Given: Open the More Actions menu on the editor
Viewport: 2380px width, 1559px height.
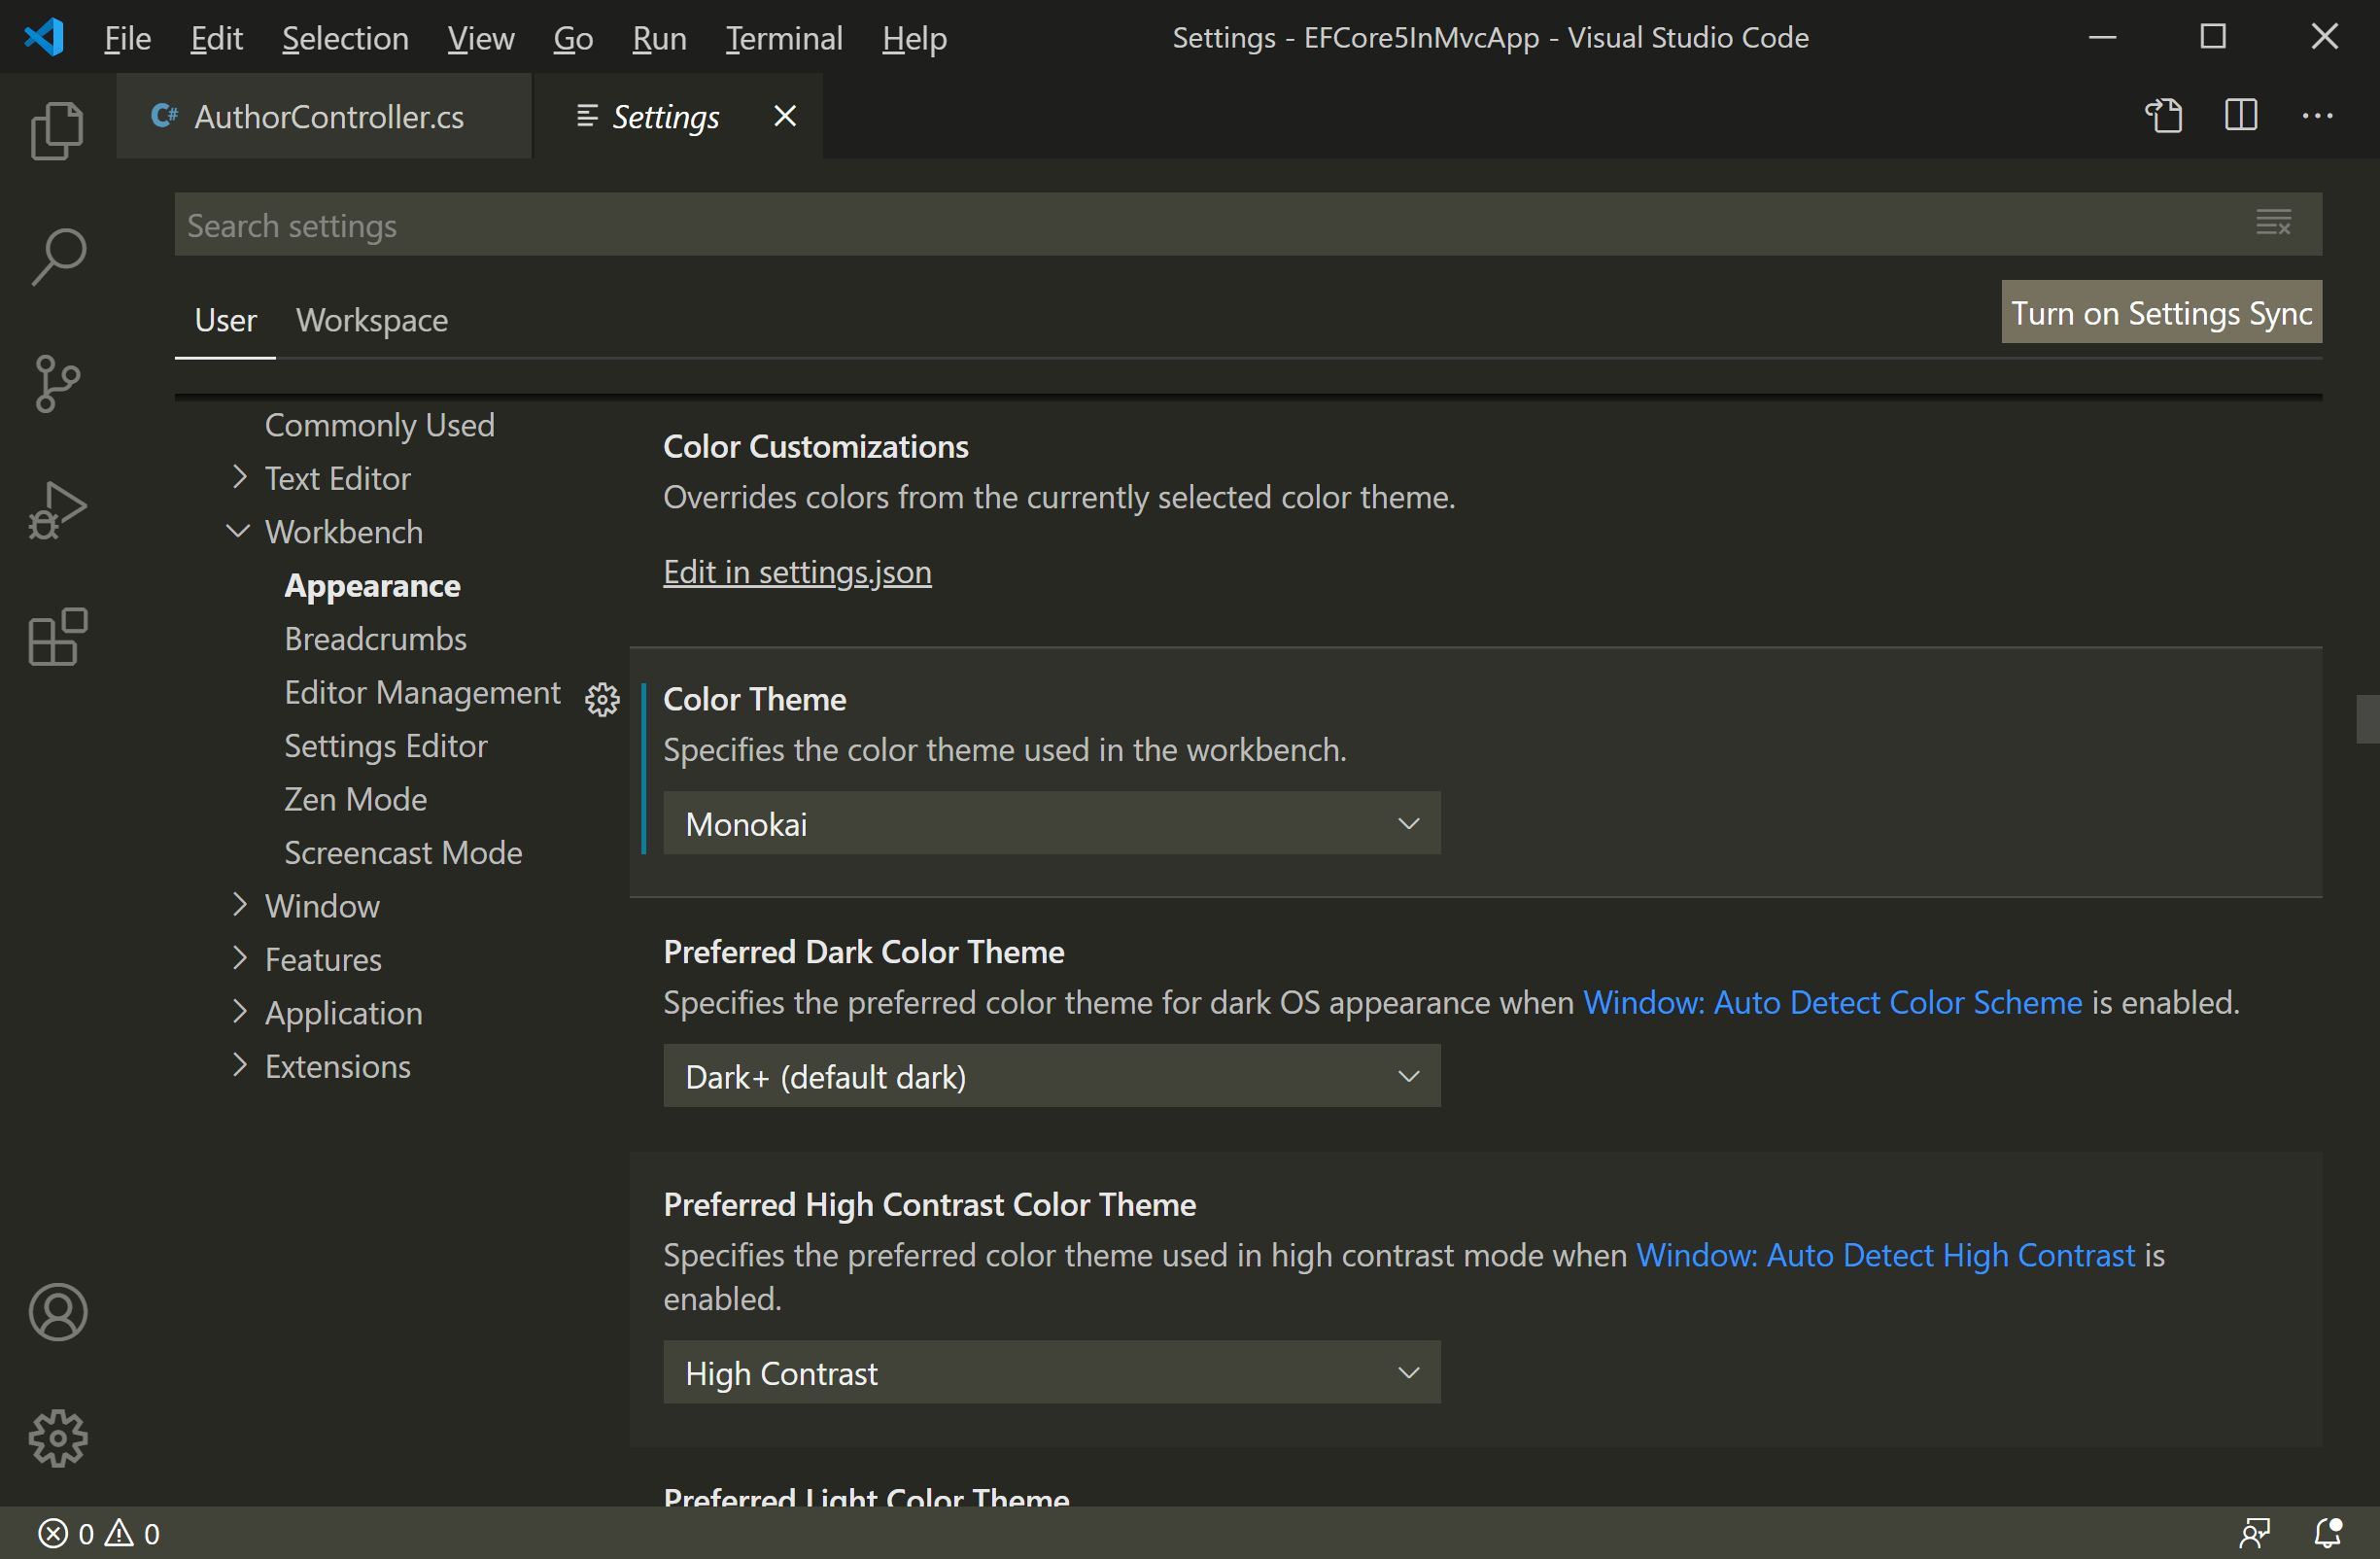Looking at the screenshot, I should (2318, 115).
